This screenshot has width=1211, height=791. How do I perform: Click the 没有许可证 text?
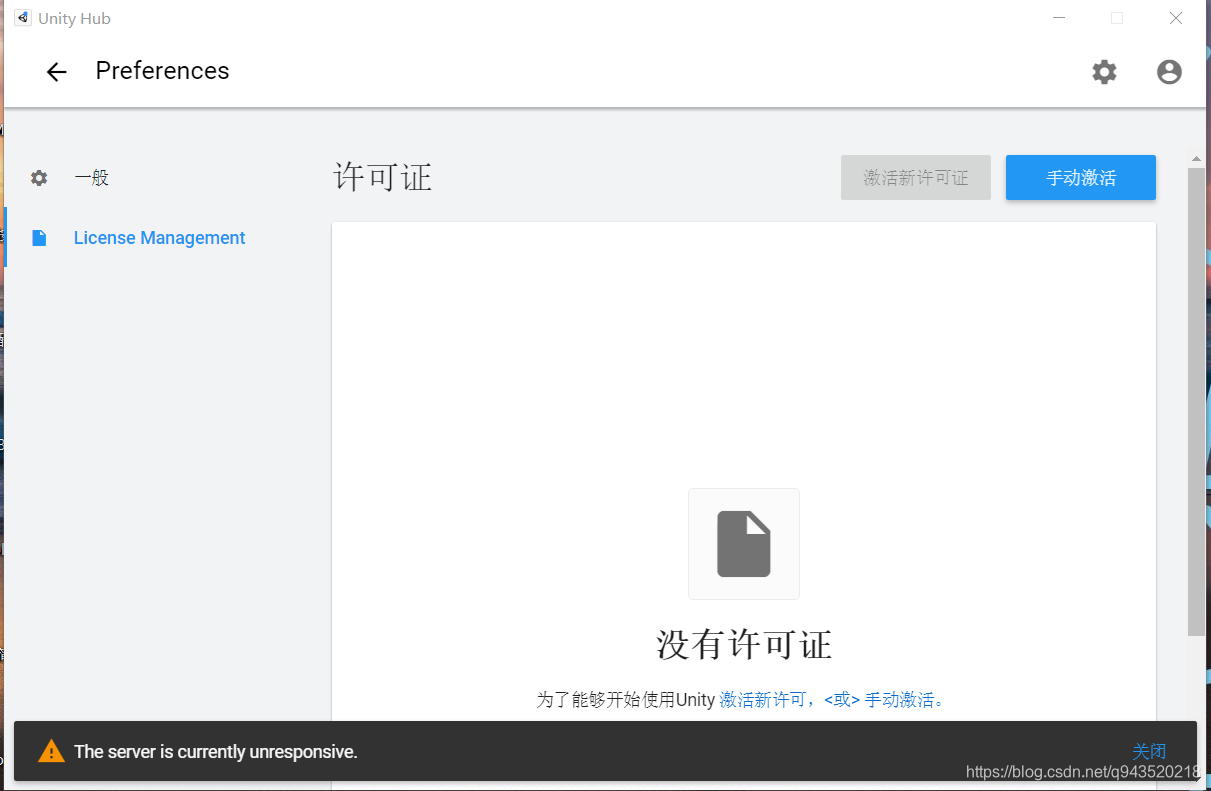click(744, 644)
